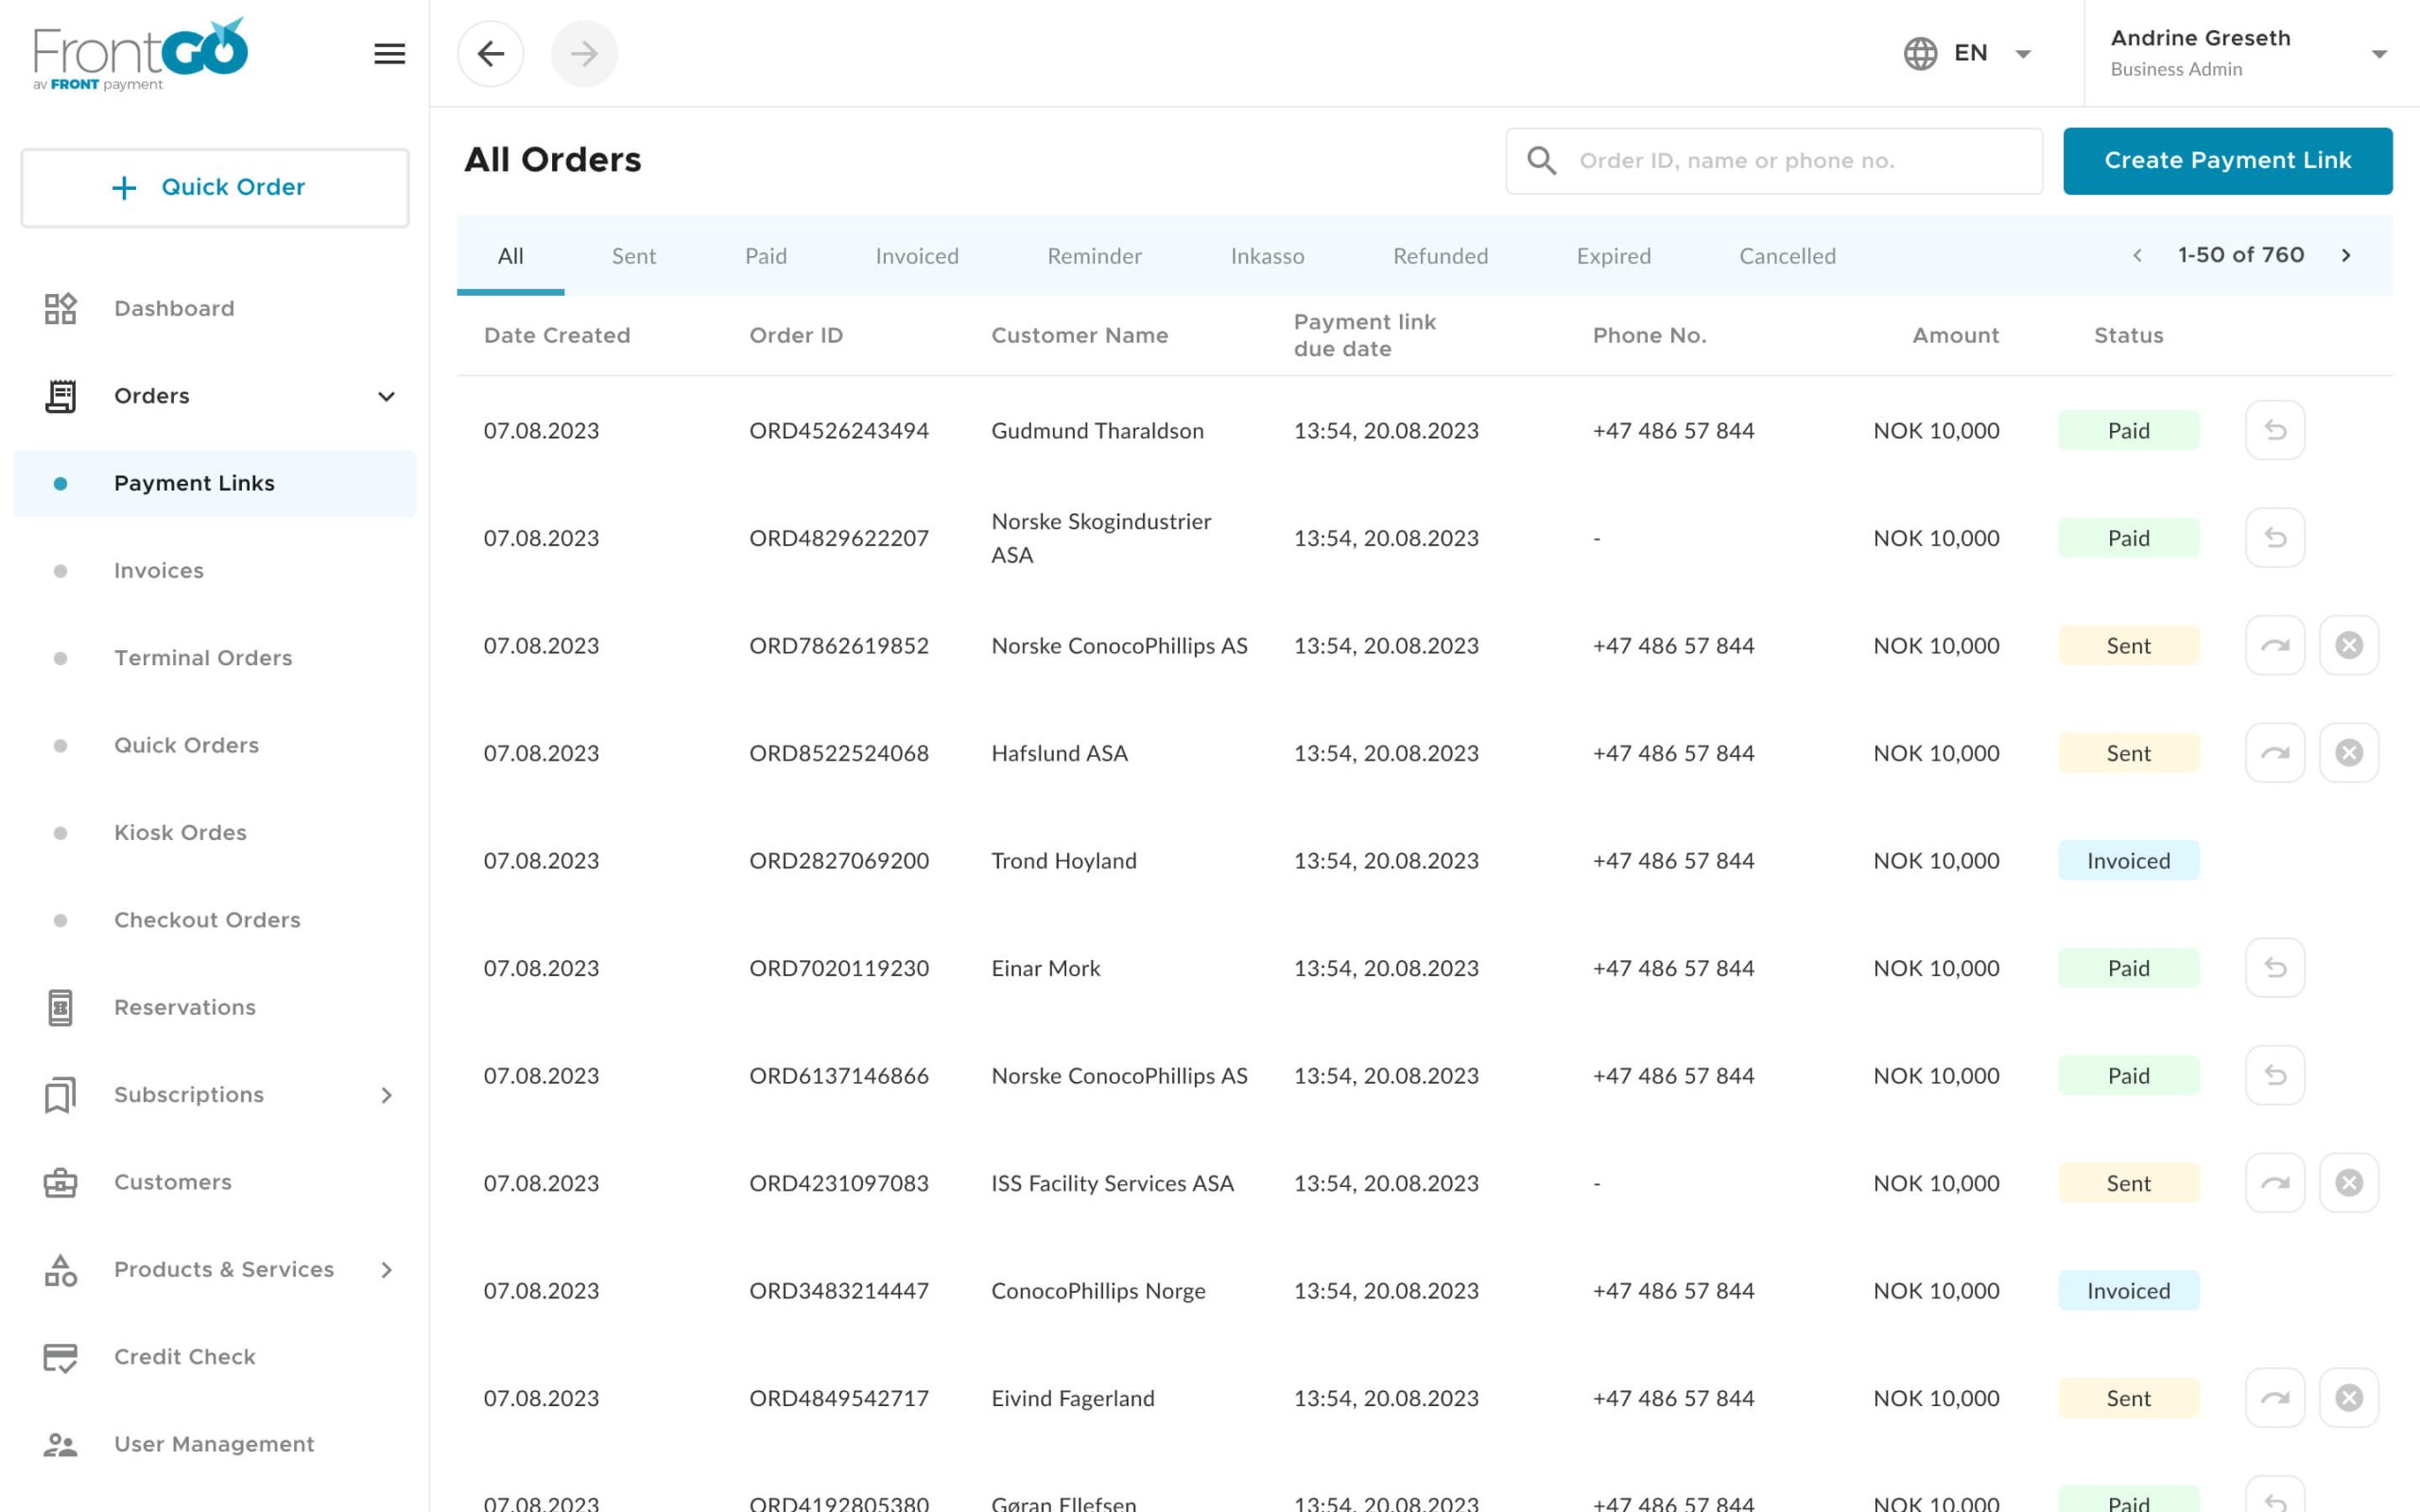This screenshot has width=2420, height=1512.
Task: Open Reservations in the sidebar
Action: [x=184, y=1007]
